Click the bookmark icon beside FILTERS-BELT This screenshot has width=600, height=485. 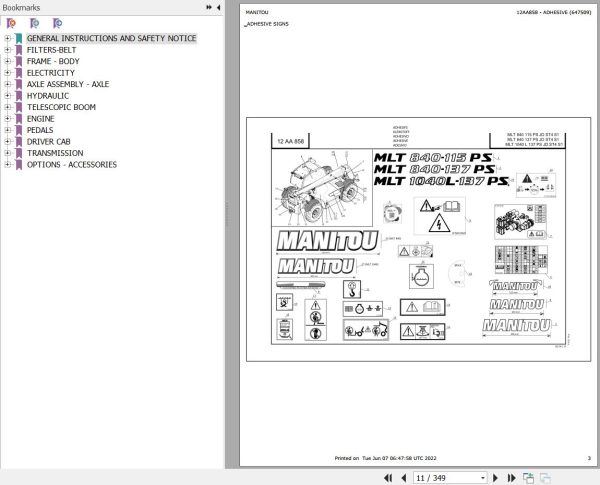pyautogui.click(x=19, y=50)
